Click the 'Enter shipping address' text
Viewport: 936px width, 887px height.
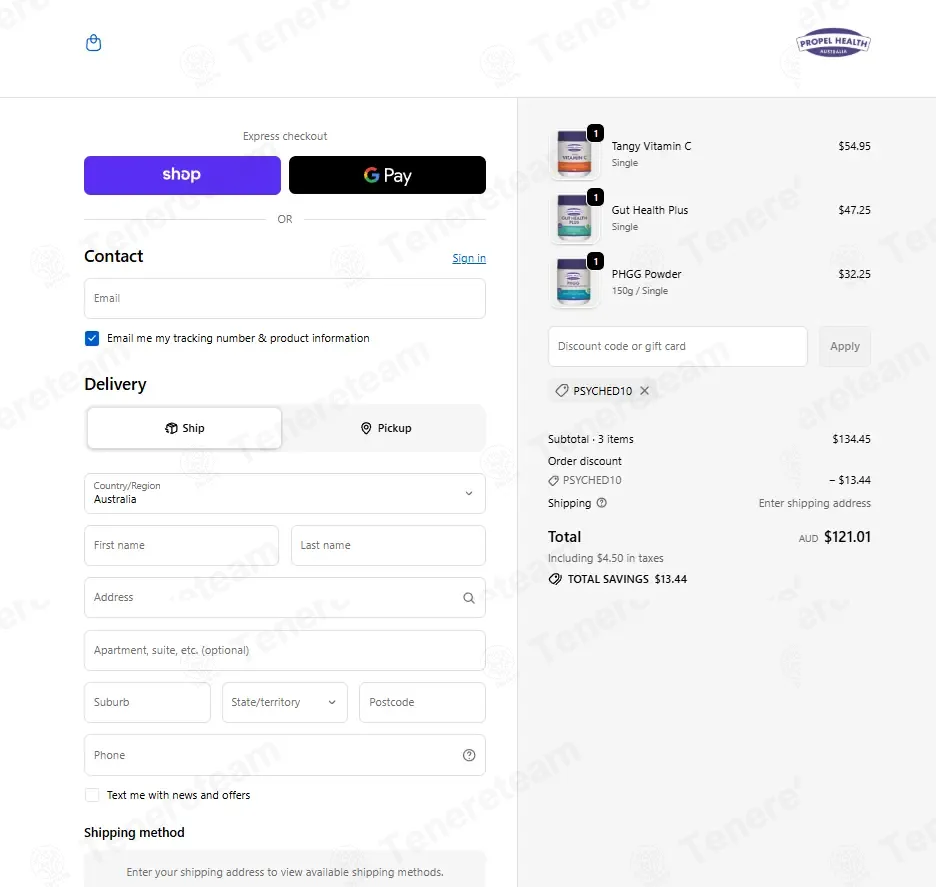point(814,503)
